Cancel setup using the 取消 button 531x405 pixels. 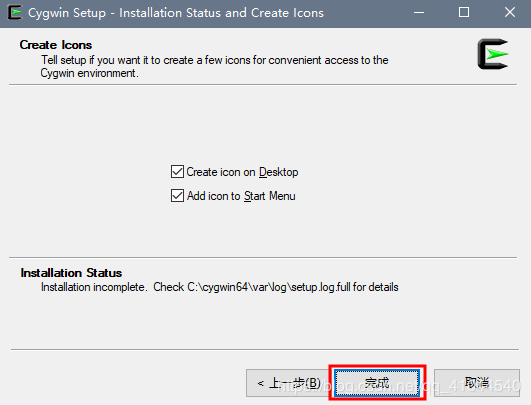[x=476, y=383]
